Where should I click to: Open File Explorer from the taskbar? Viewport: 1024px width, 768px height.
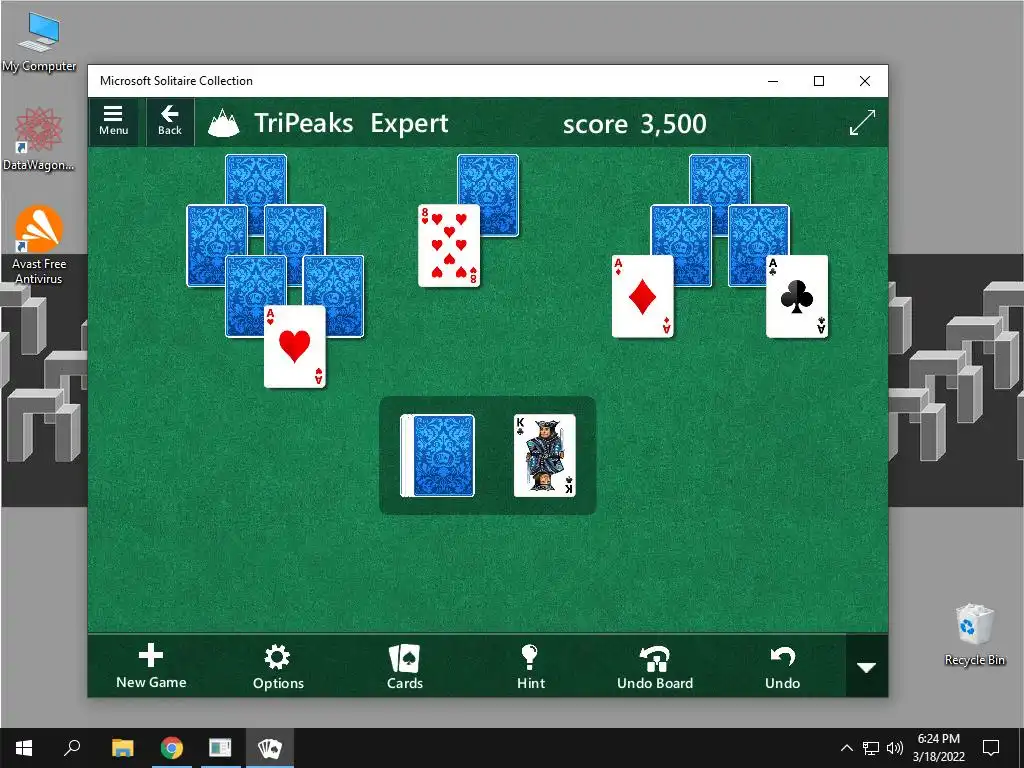click(x=123, y=748)
